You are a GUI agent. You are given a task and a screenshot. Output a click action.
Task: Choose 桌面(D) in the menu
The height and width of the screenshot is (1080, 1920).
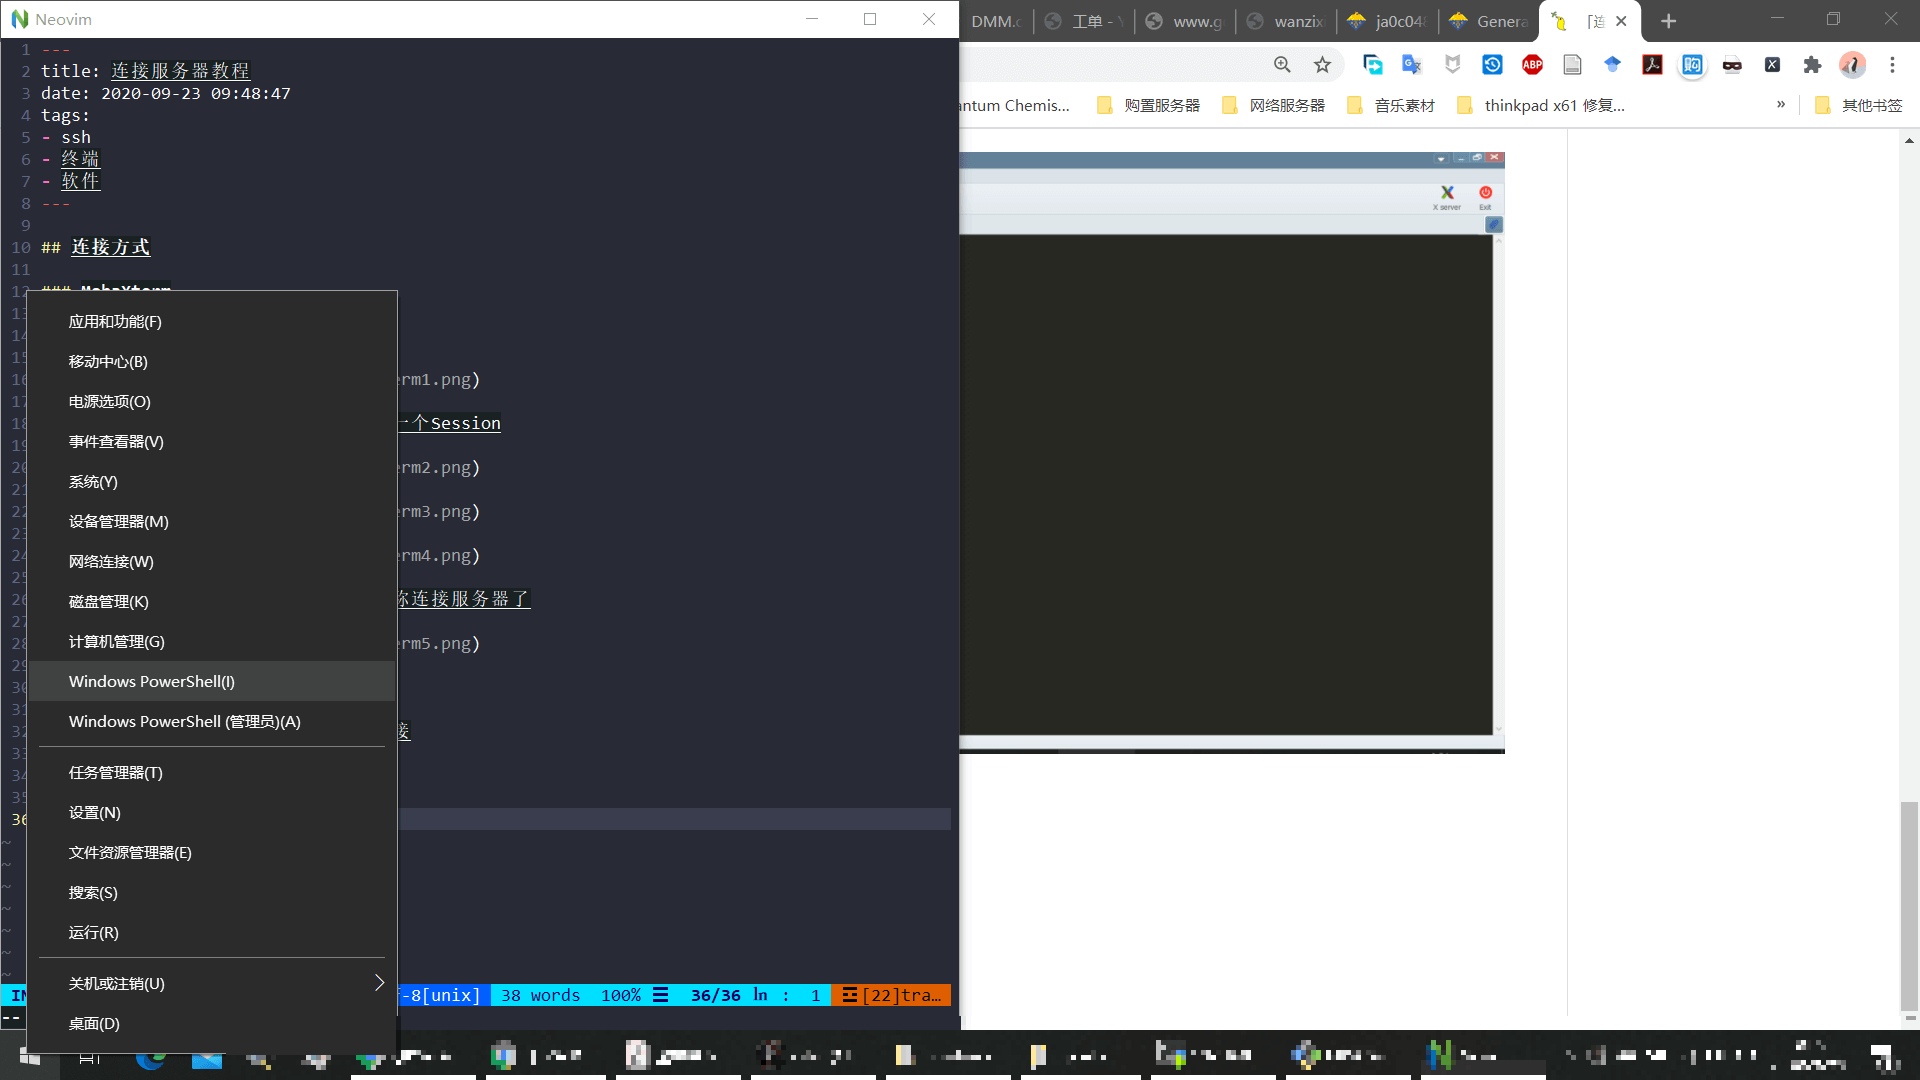tap(213, 1023)
